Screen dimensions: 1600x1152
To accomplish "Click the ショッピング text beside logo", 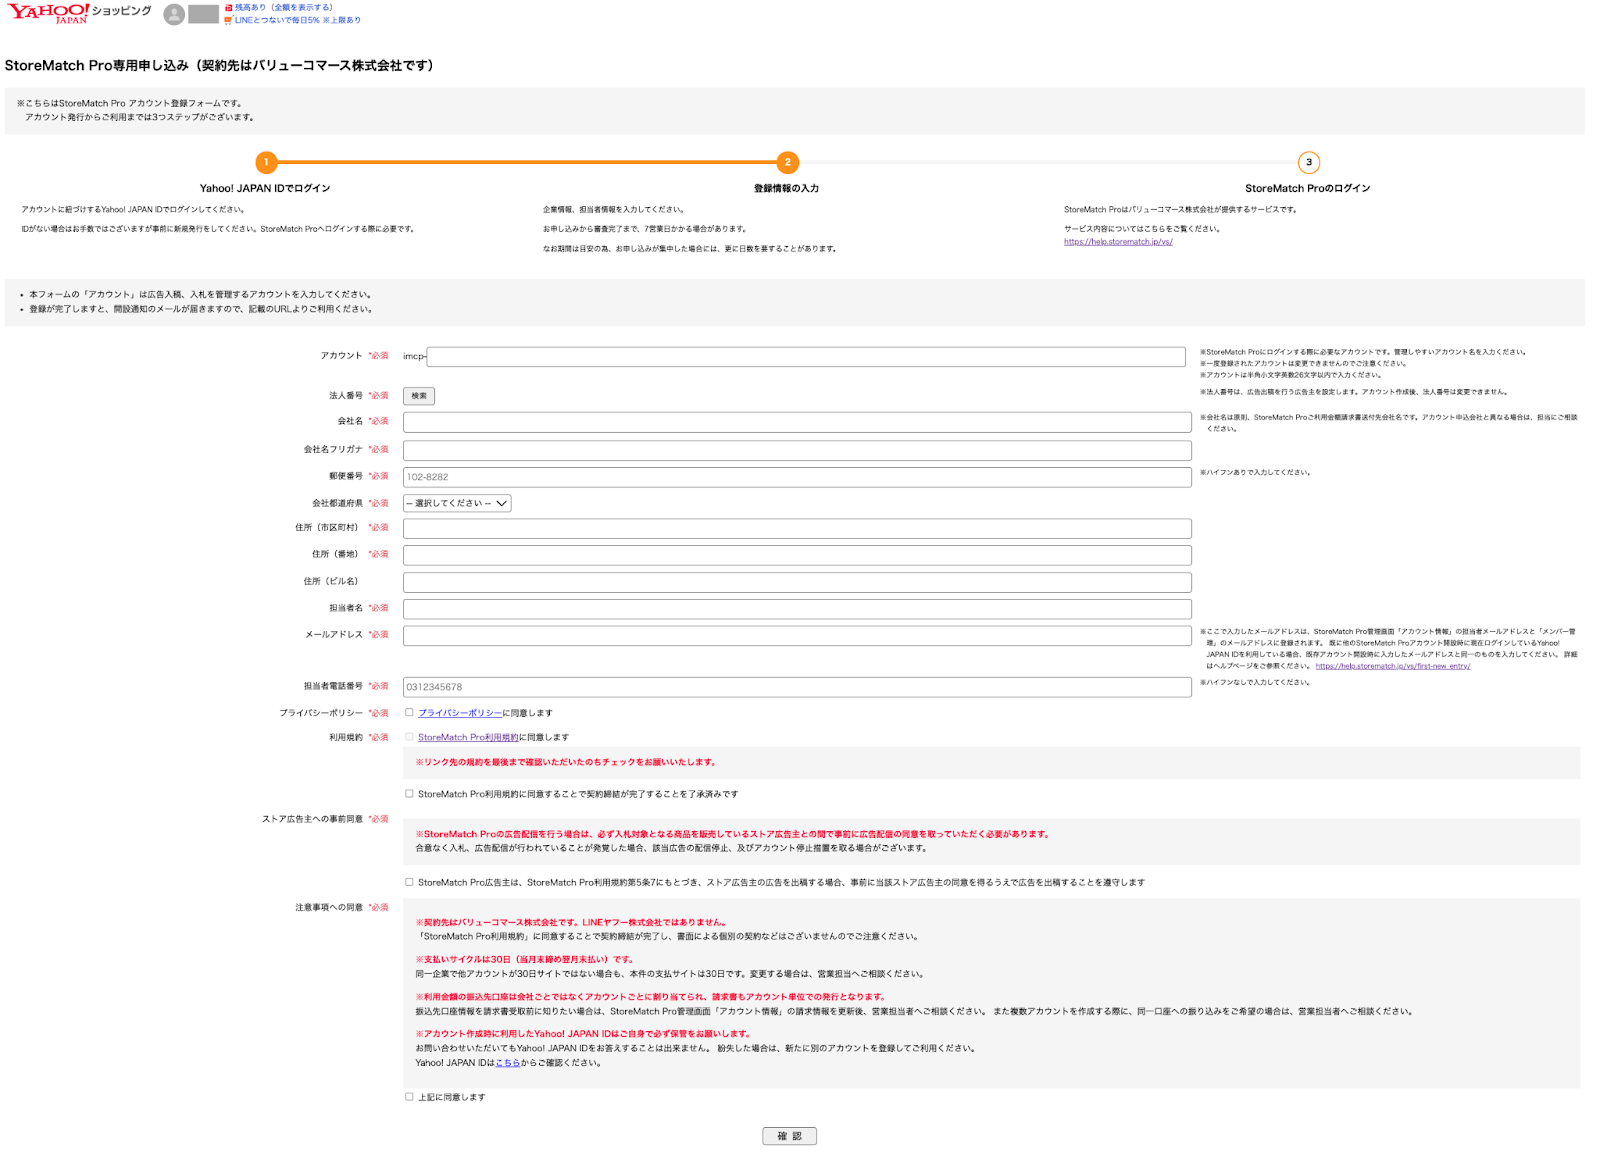I will coord(122,10).
